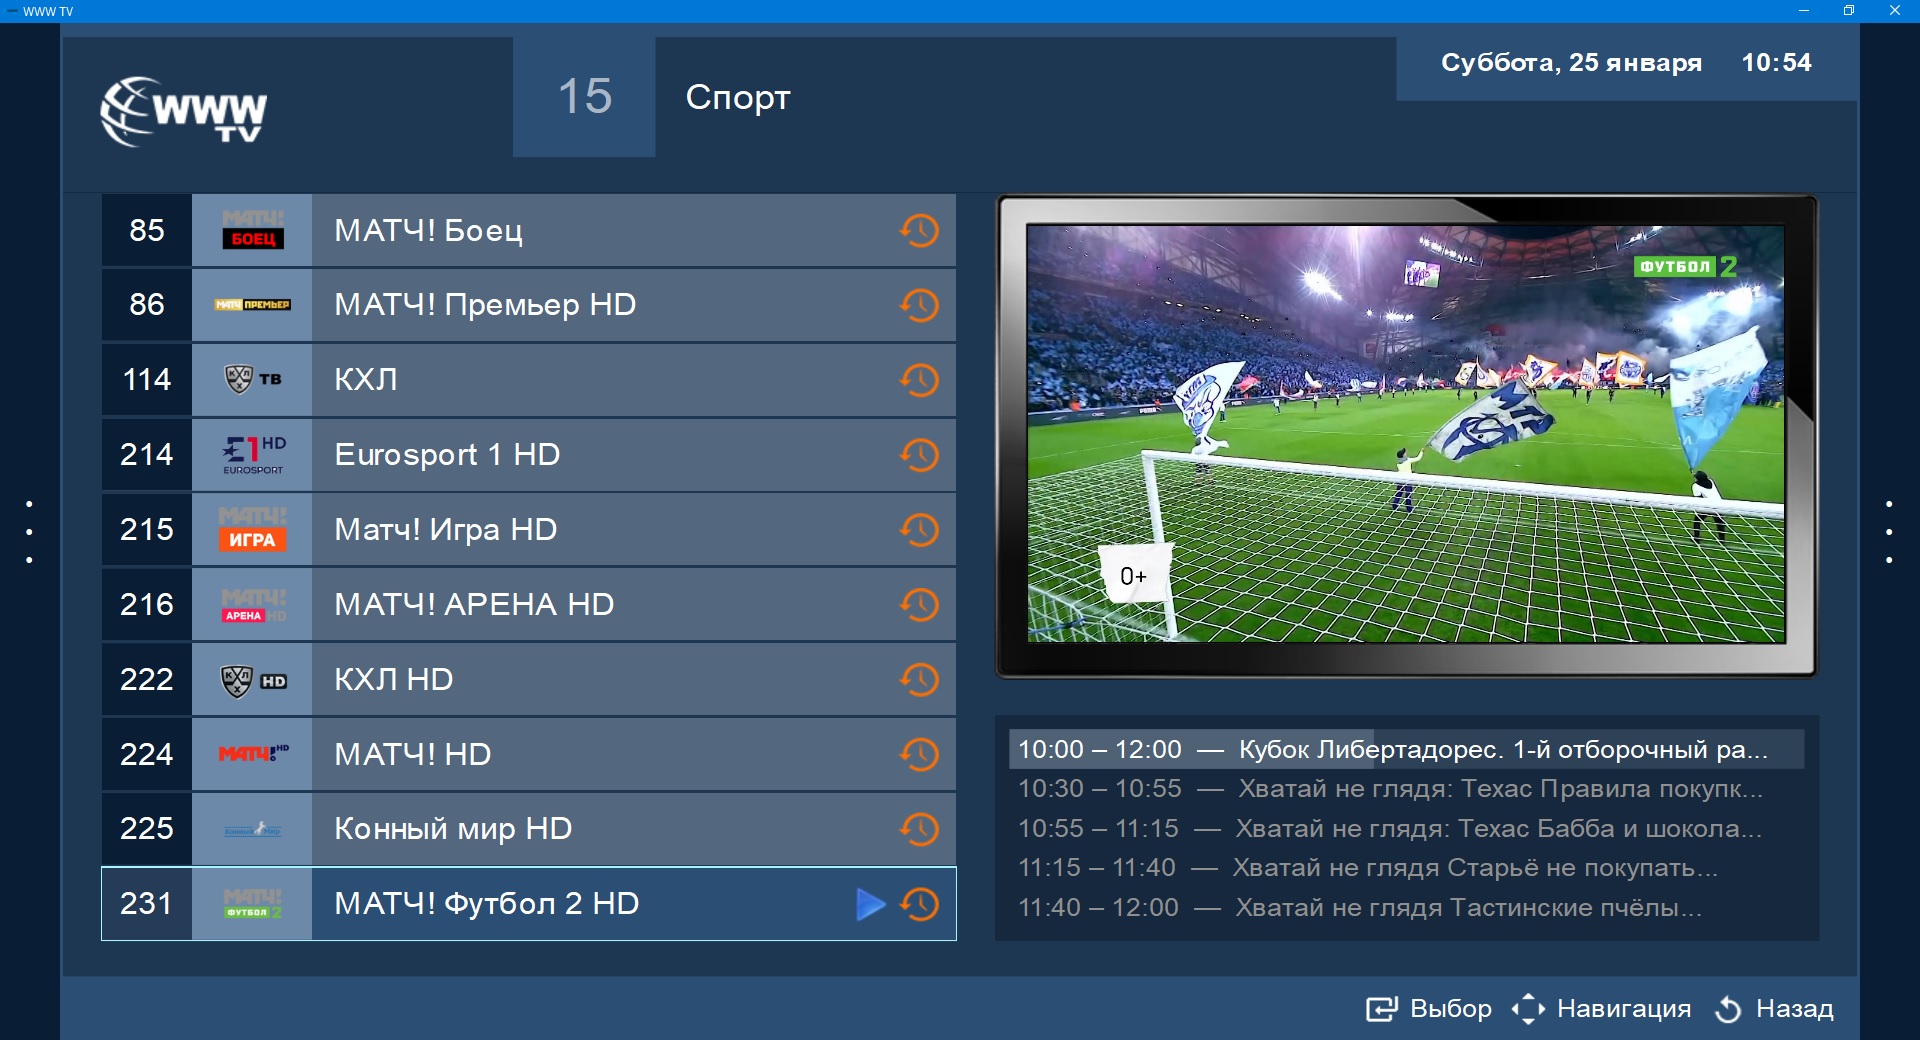Click history icon on Eurosport 1 HD row
The height and width of the screenshot is (1040, 1920).
919,455
